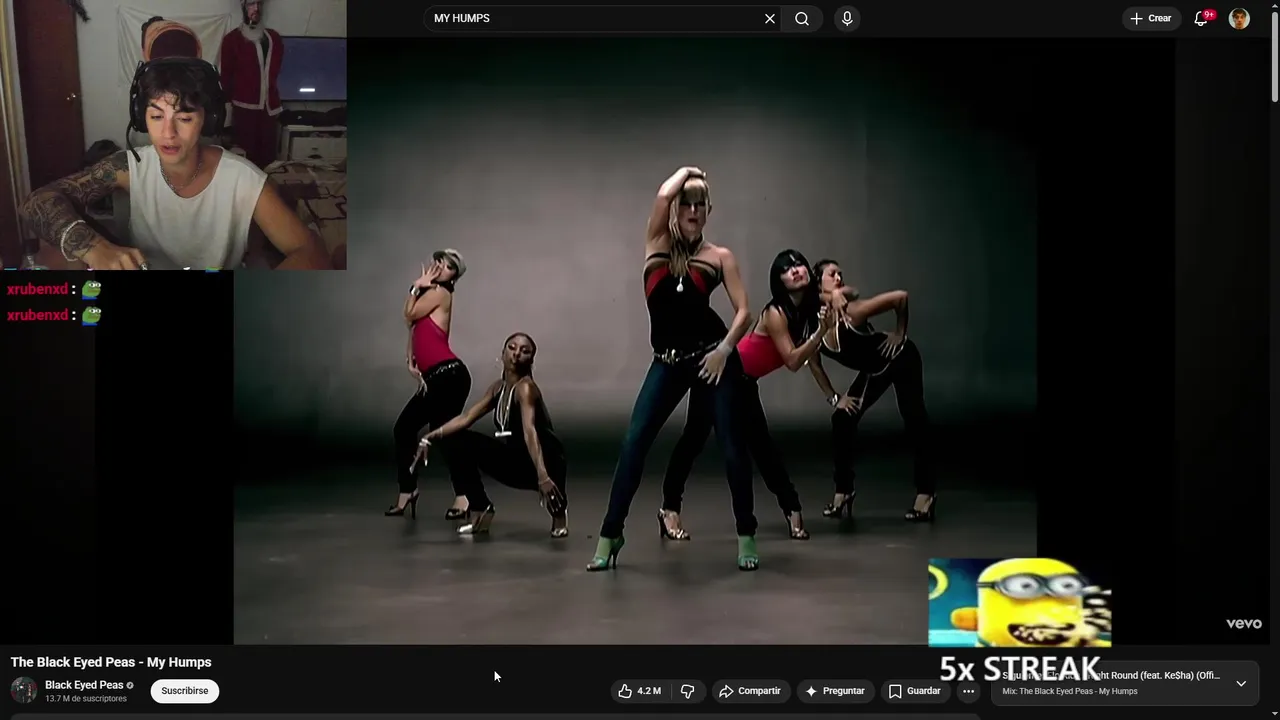
Task: Open Black Eyed Peas channel name link
Action: (x=84, y=685)
